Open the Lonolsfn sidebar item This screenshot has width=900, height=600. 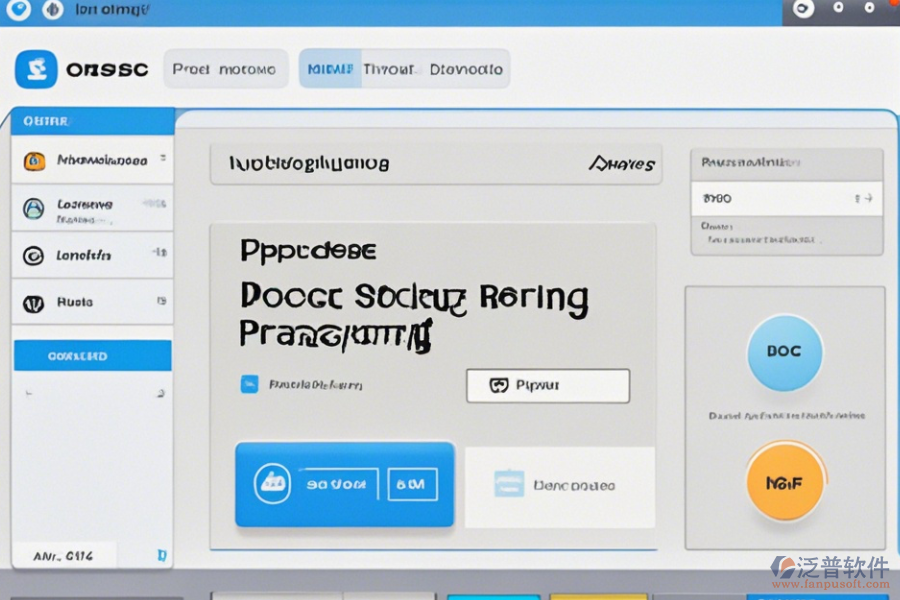(92, 256)
